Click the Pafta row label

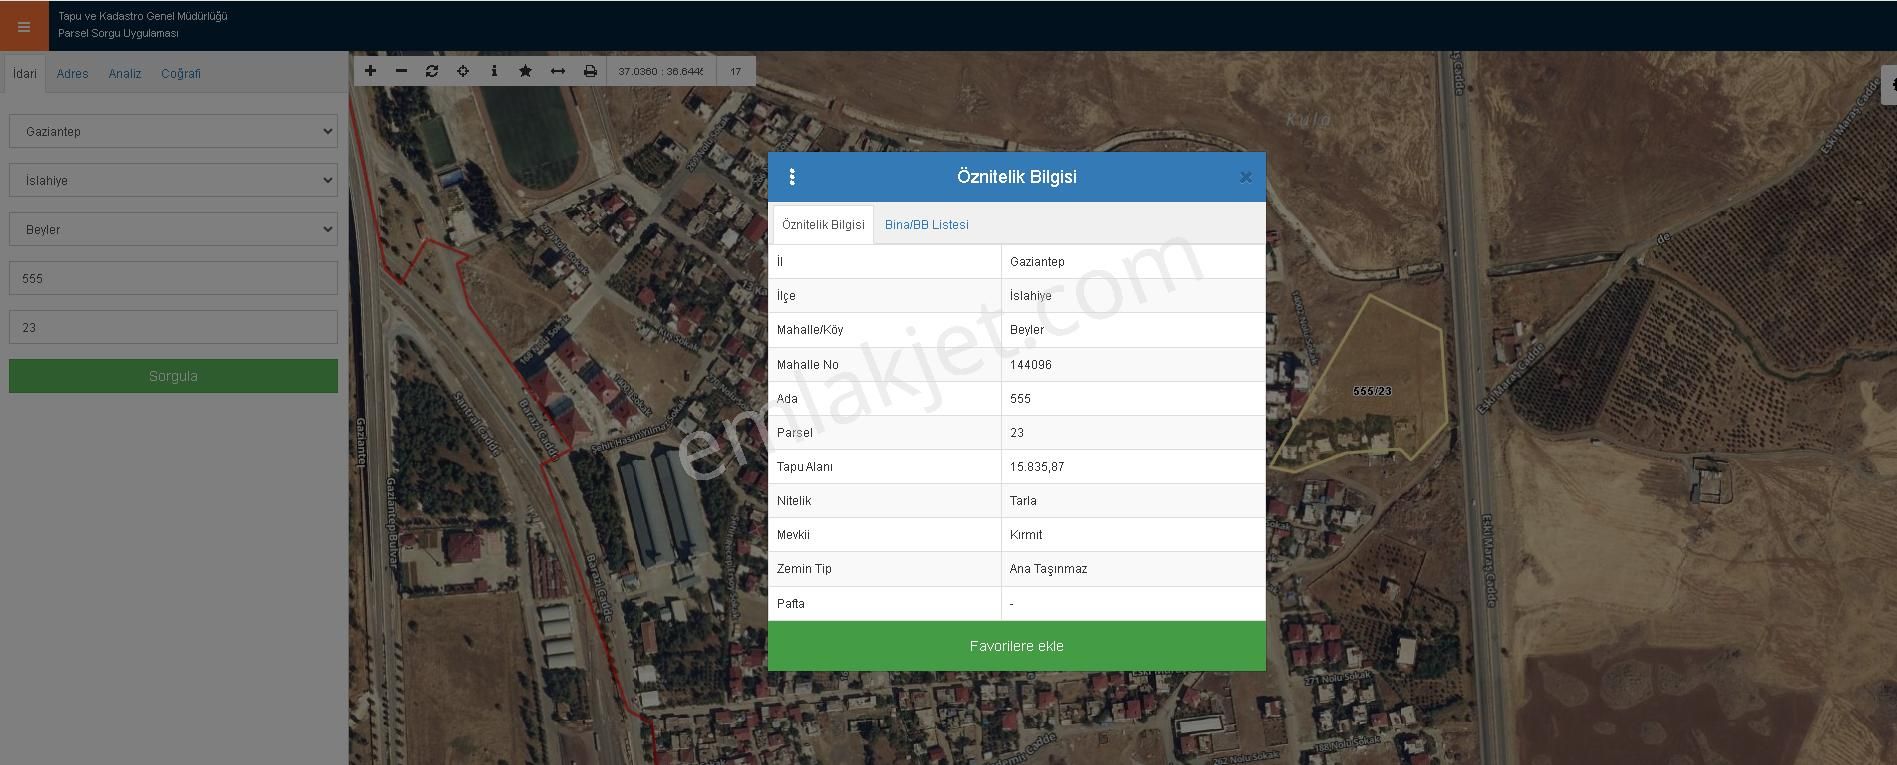791,604
